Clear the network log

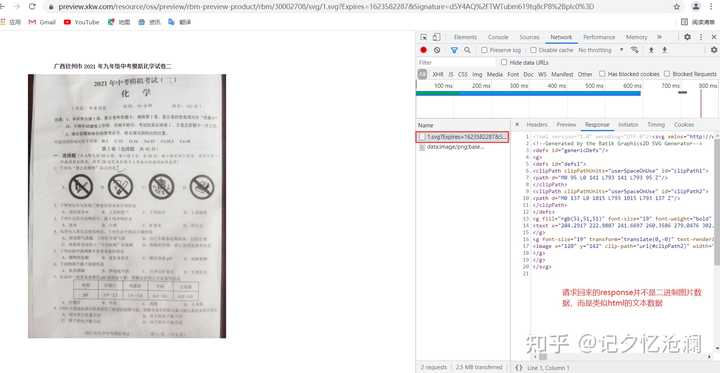pos(437,50)
